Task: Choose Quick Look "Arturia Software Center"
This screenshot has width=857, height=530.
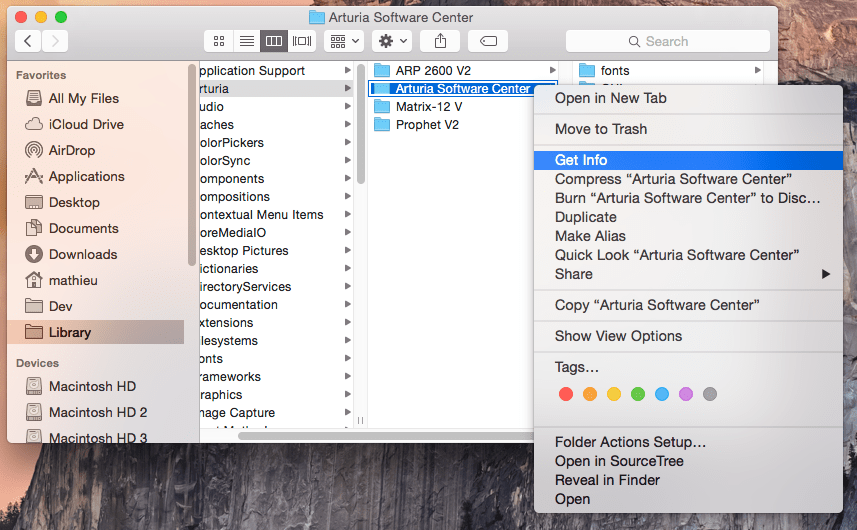Action: [688, 255]
